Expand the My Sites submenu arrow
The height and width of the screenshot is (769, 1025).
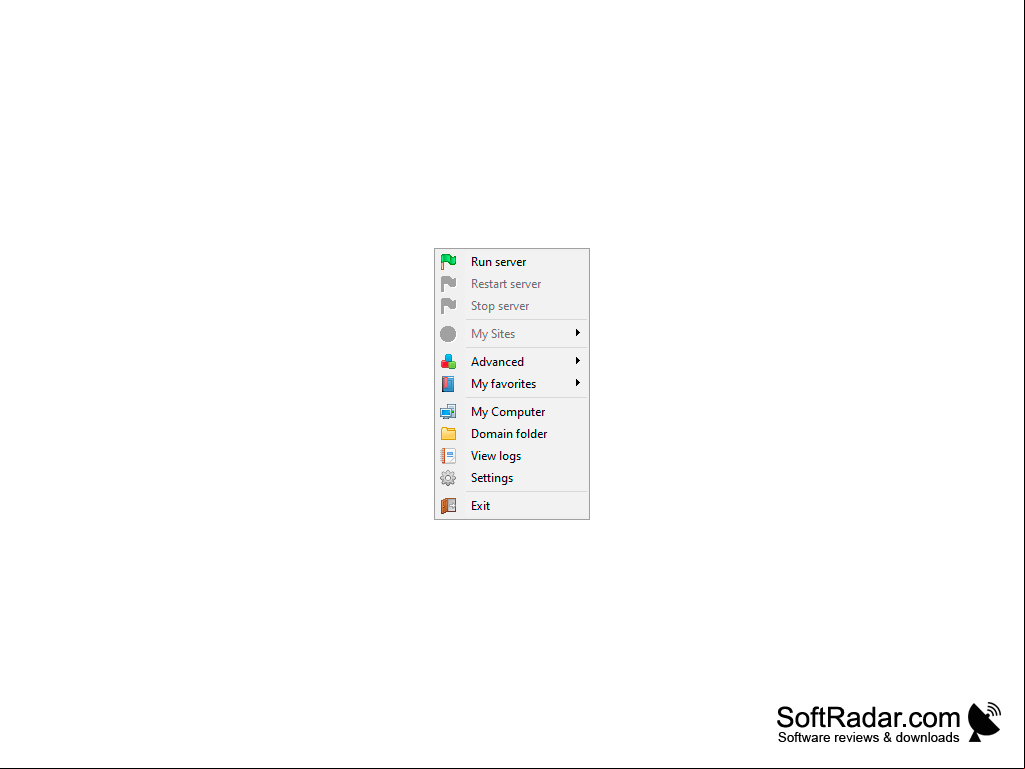tap(578, 333)
